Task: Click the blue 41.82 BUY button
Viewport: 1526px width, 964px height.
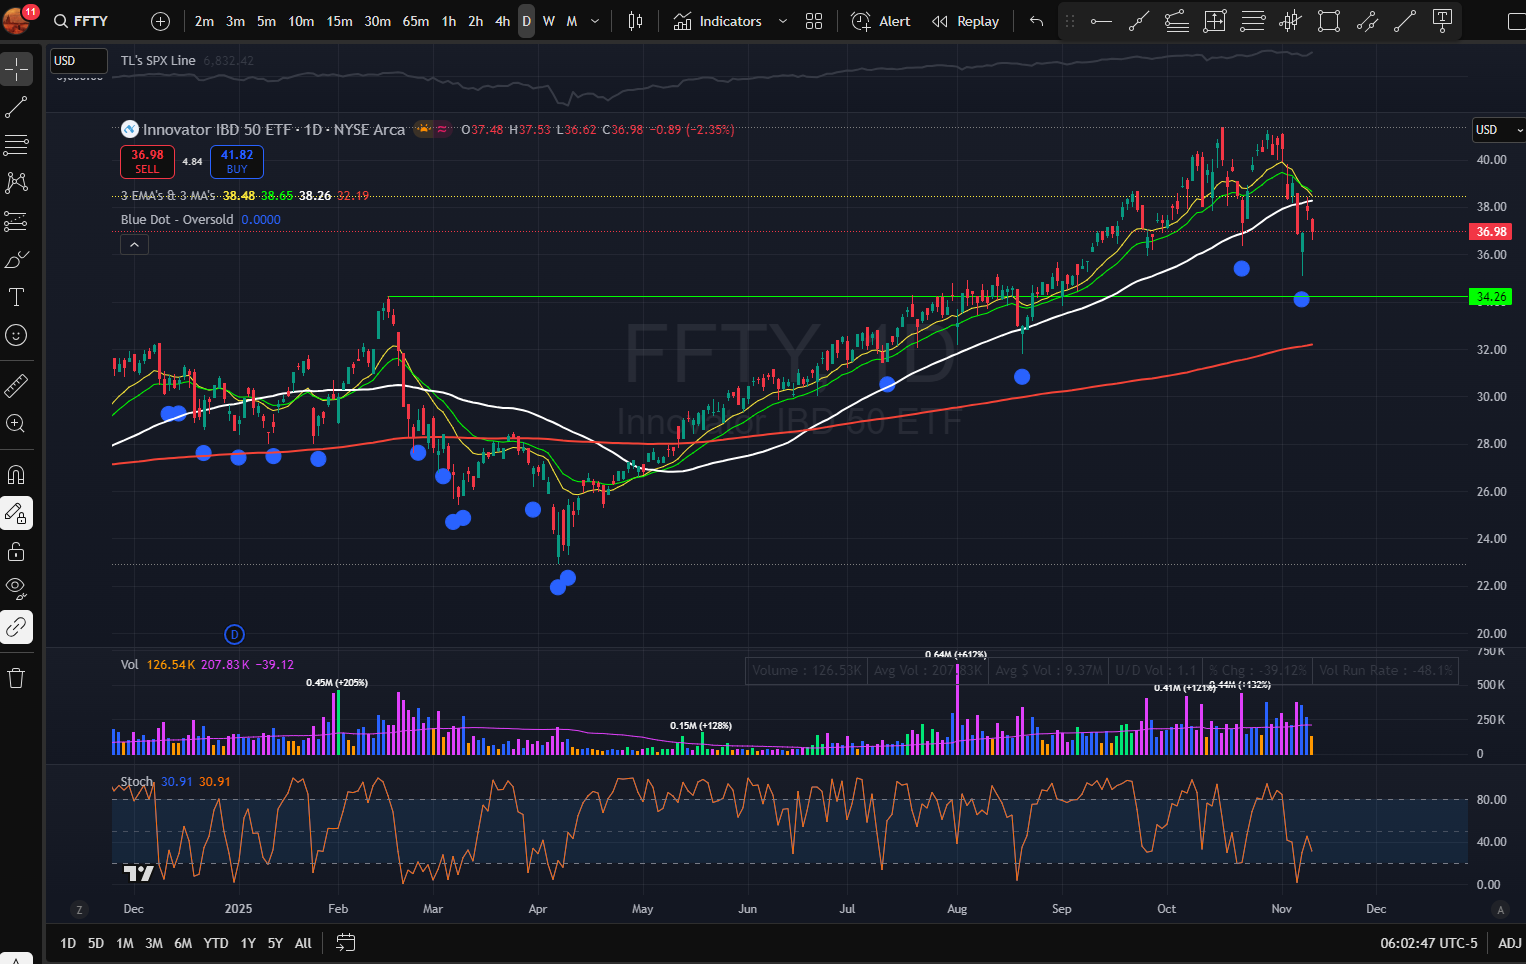Action: click(237, 161)
